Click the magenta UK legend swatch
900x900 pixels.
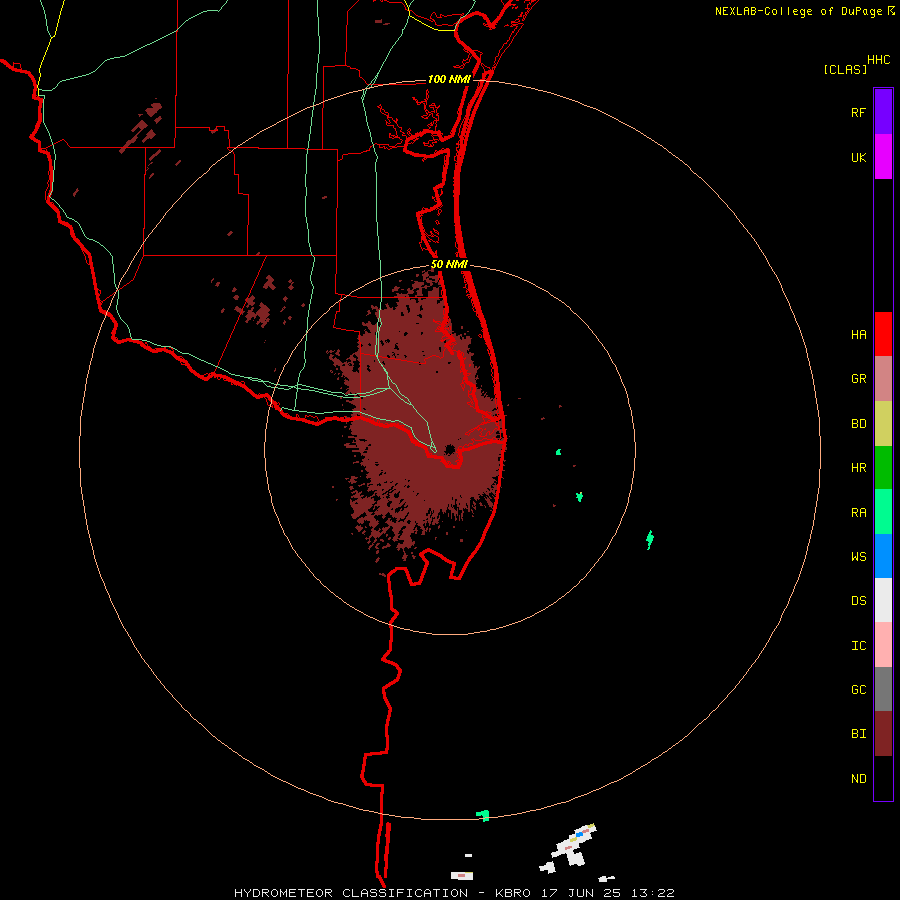[883, 157]
